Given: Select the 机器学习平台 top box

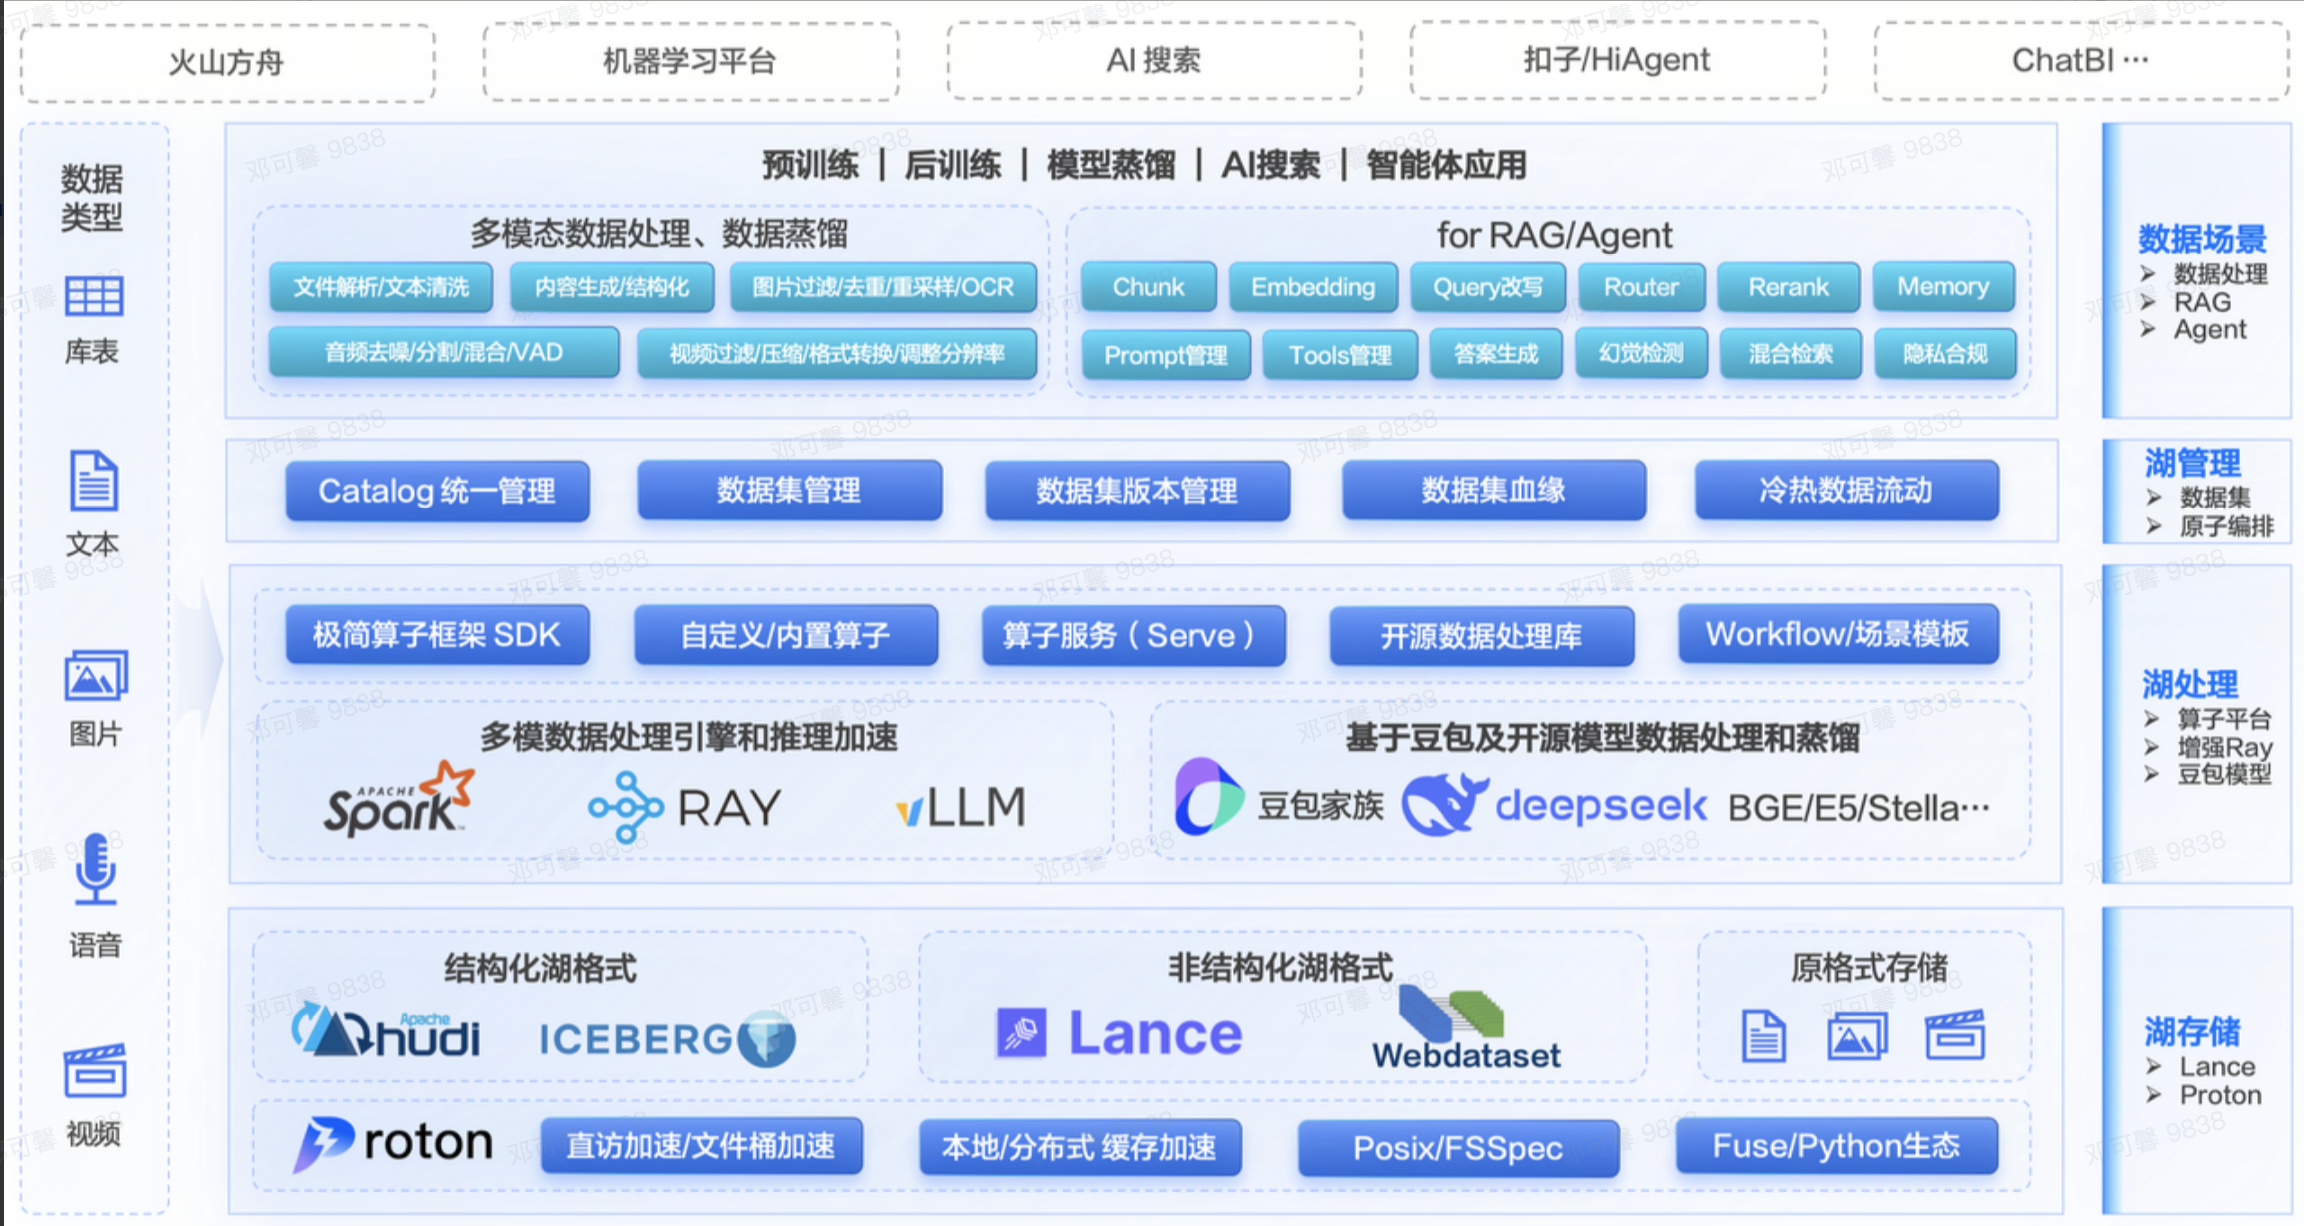Looking at the screenshot, I should click(x=690, y=62).
